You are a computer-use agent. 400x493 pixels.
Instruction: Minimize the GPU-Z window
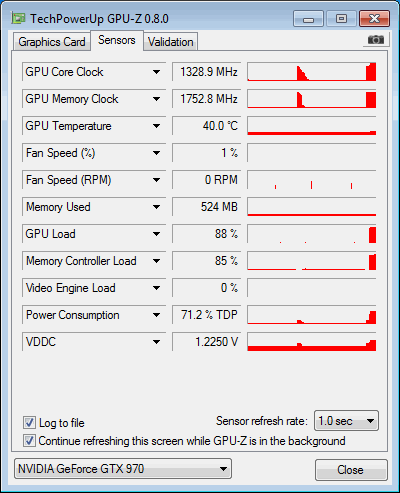click(308, 19)
